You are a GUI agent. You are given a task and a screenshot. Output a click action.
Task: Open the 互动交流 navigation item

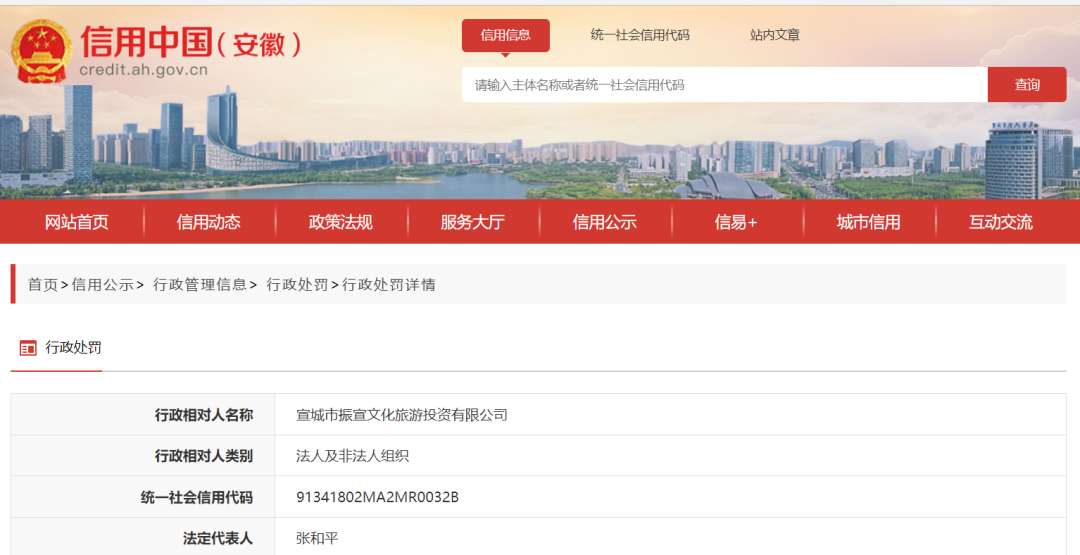point(1001,222)
